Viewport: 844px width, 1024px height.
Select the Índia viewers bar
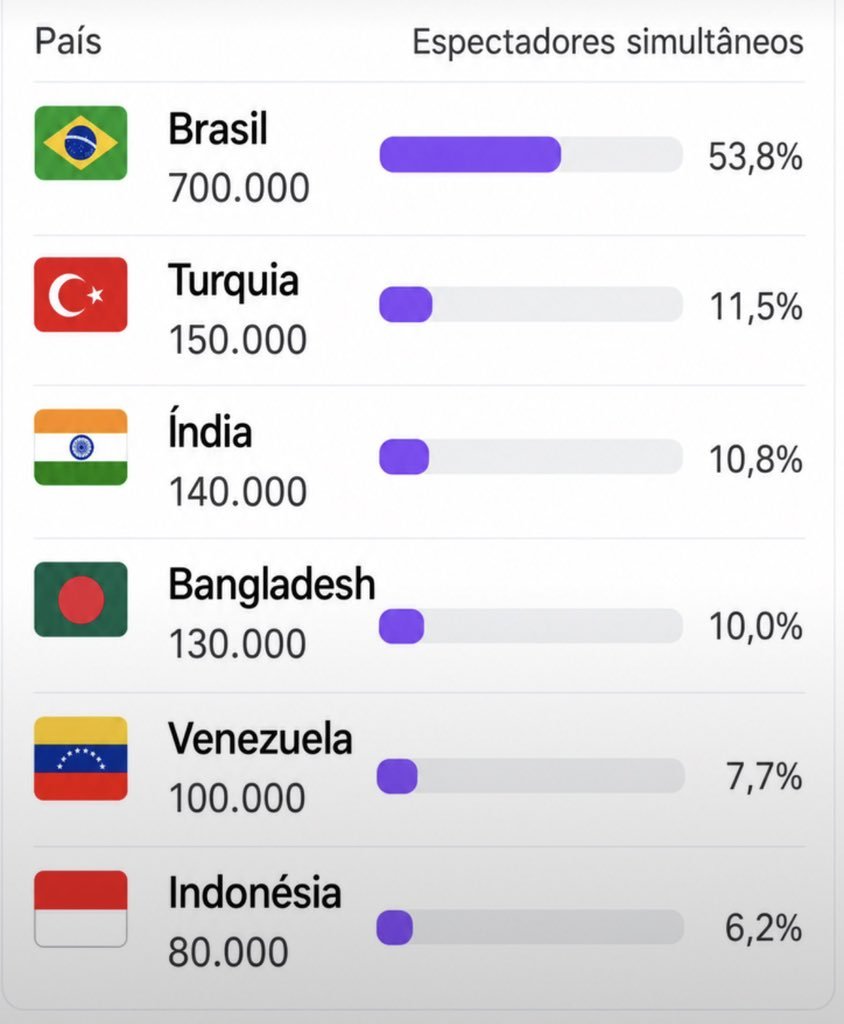(531, 456)
